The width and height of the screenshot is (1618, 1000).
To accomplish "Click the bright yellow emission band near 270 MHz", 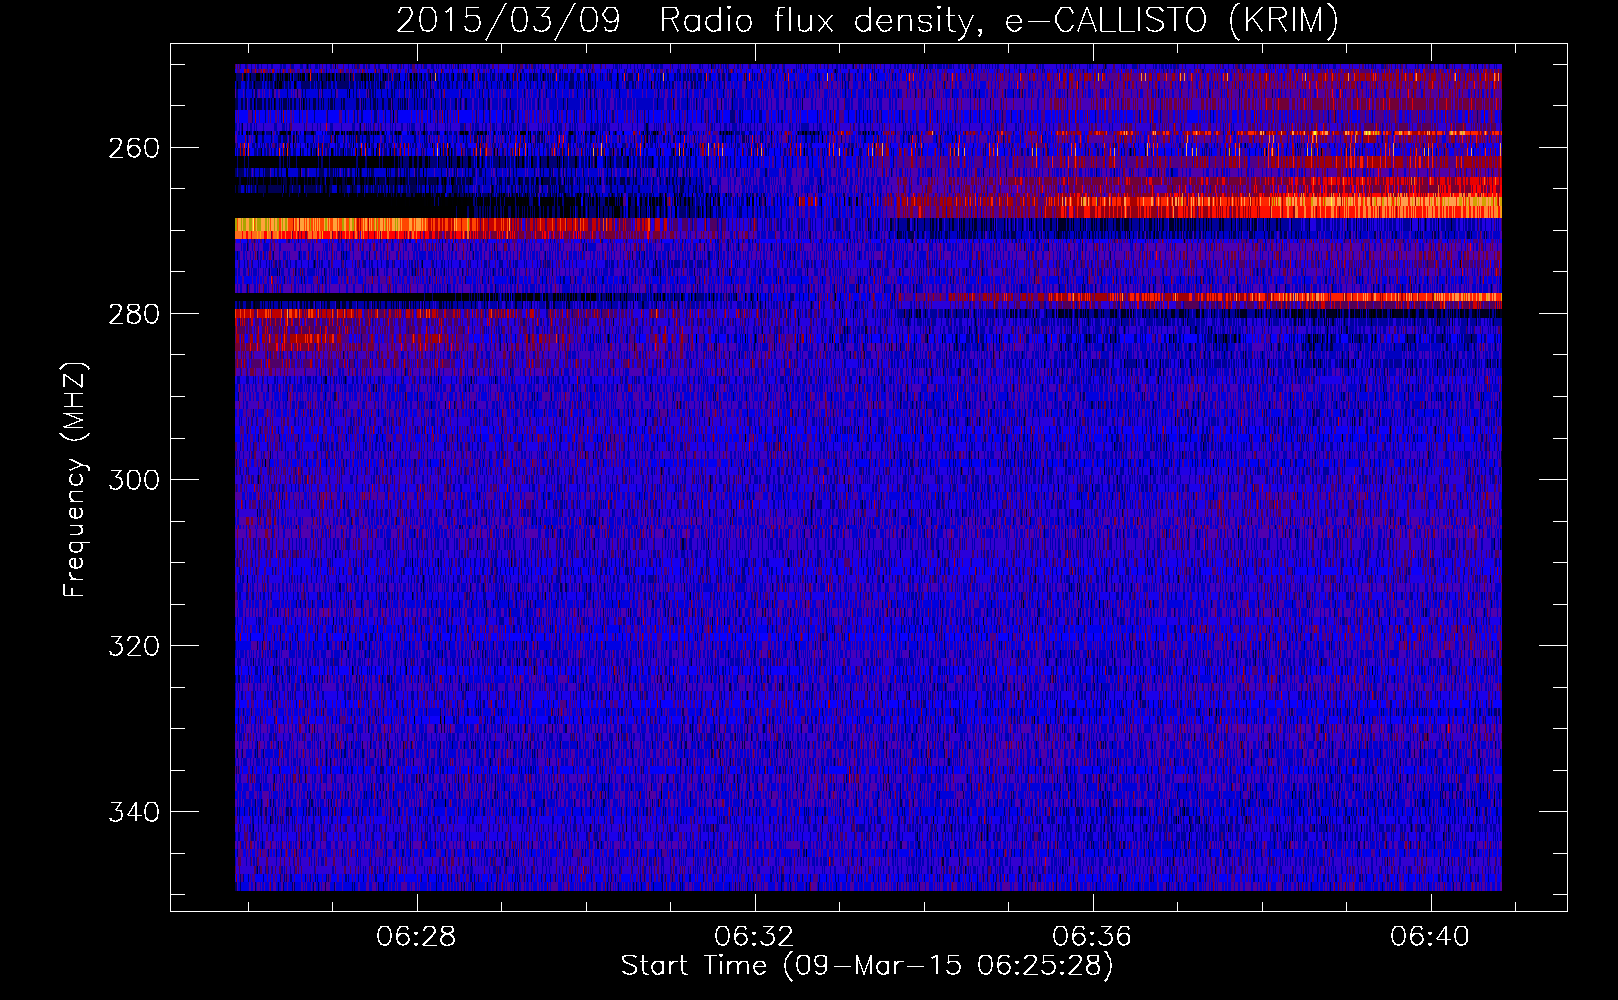I will point(450,228).
